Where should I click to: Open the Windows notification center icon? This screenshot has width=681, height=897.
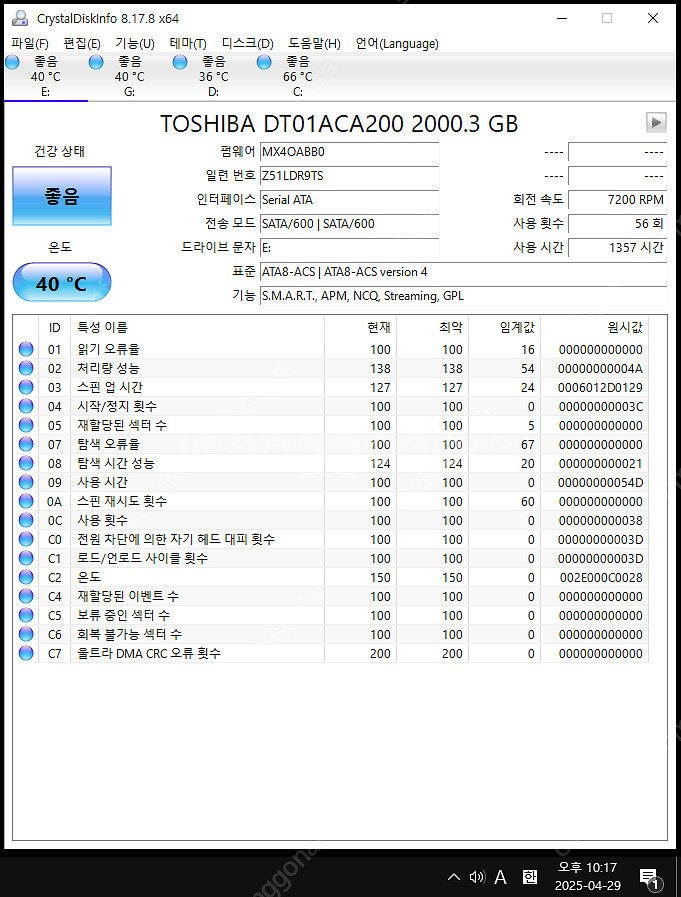pyautogui.click(x=650, y=879)
